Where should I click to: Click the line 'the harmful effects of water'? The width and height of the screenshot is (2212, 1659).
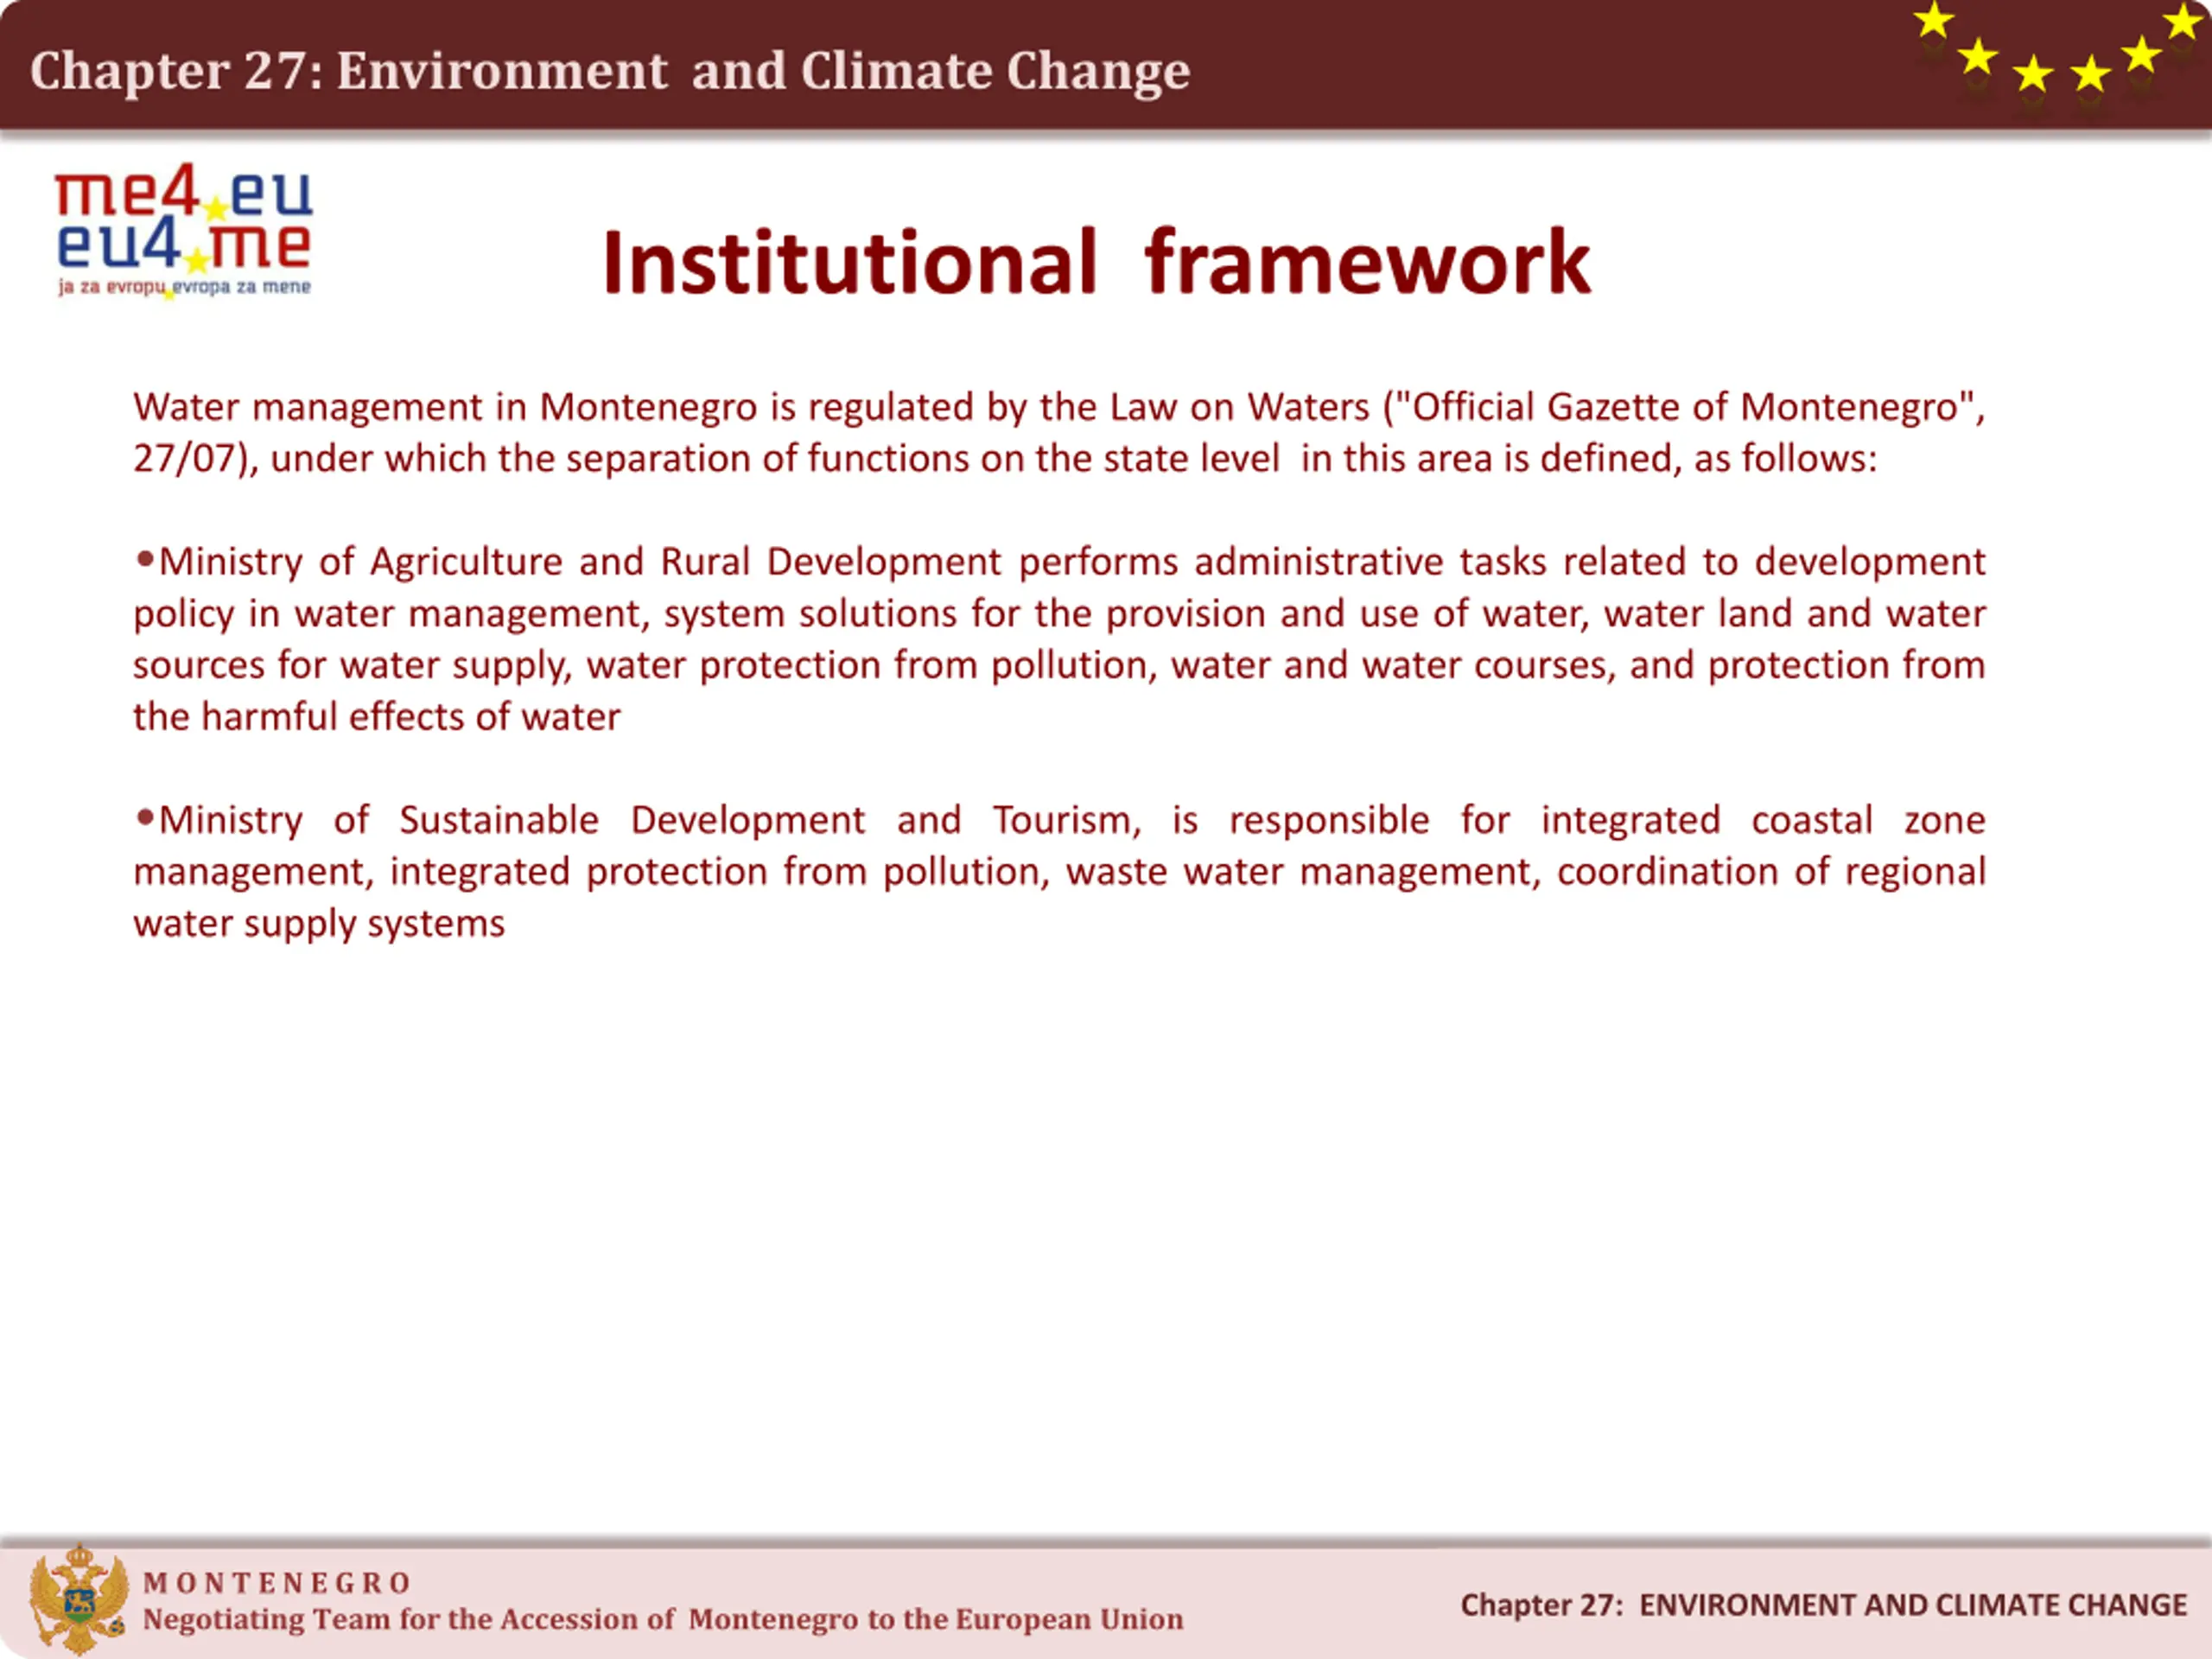377,717
